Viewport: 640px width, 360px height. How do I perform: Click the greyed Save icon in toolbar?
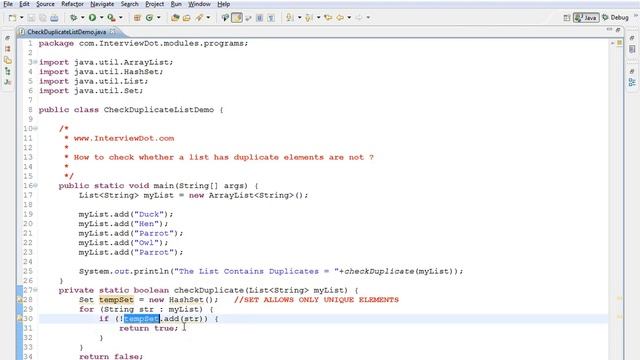point(31,18)
